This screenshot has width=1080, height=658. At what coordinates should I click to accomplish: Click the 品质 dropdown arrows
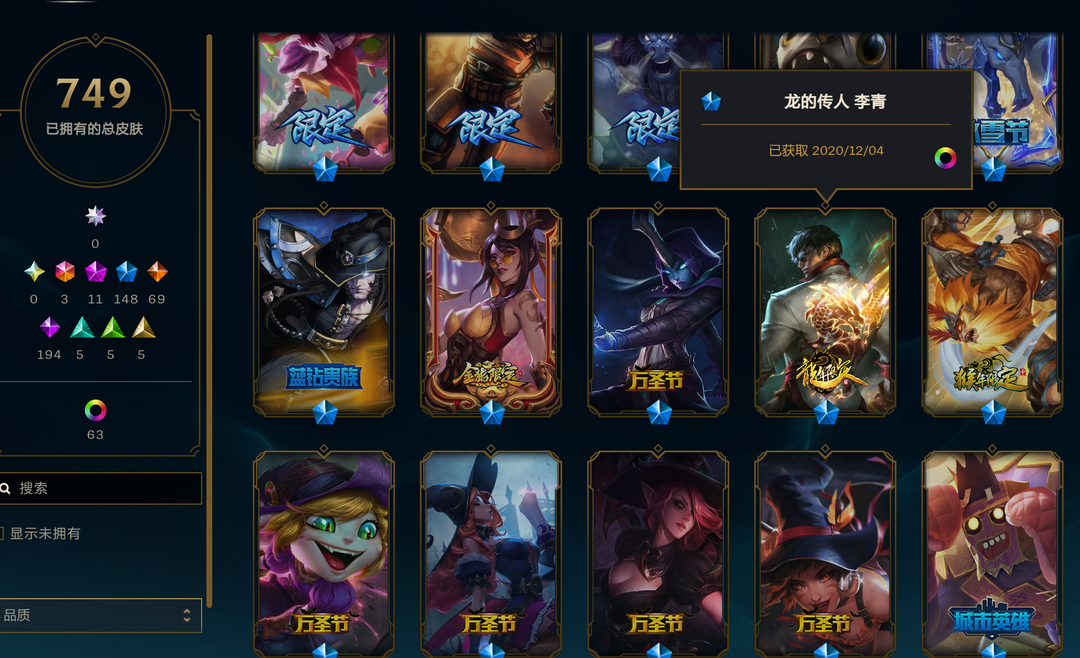[187, 615]
